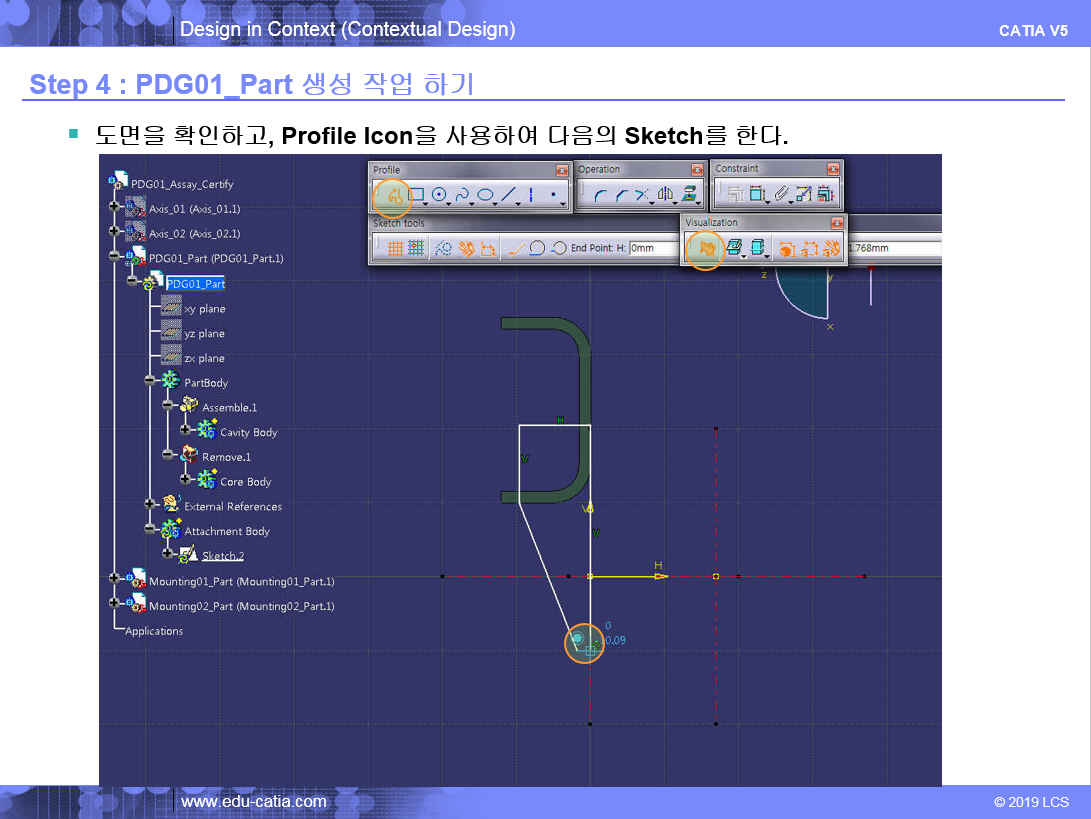Select the yz plane tree item

click(x=204, y=334)
